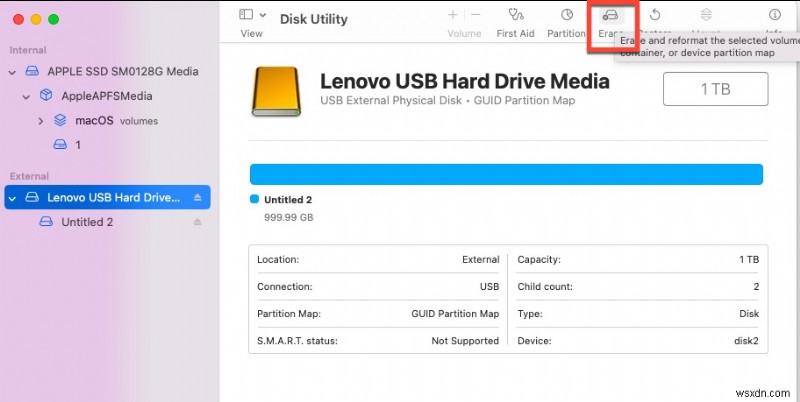Viewport: 800px width, 402px height.
Task: Click the disk2 device value
Action: coord(746,341)
